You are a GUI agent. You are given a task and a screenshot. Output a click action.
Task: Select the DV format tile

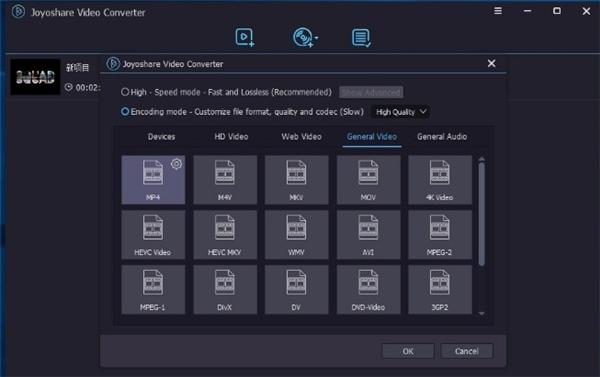297,290
